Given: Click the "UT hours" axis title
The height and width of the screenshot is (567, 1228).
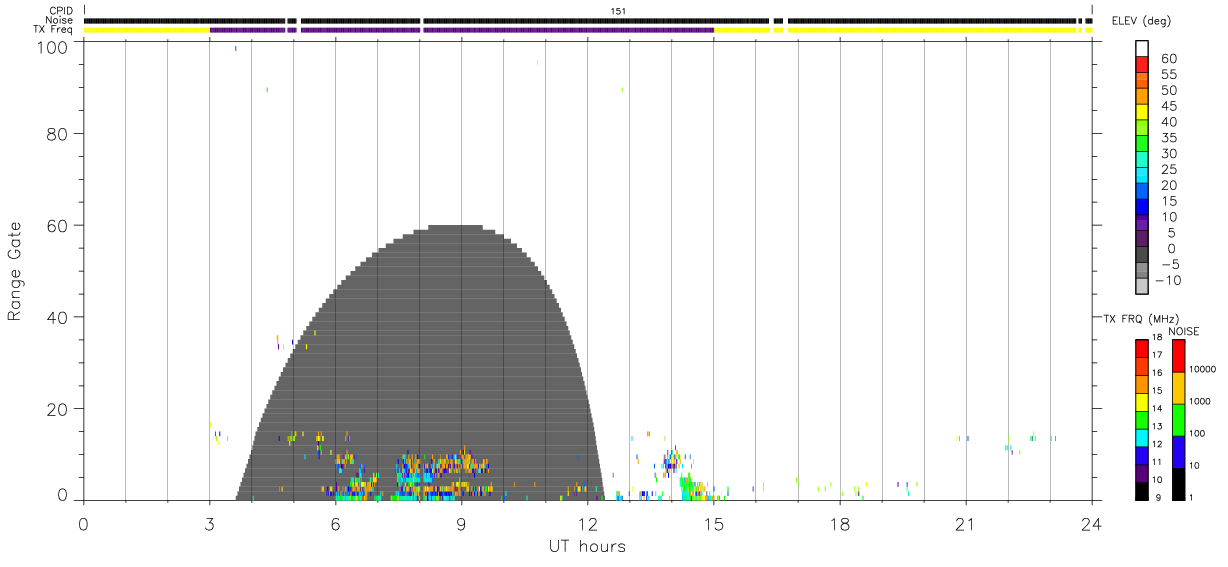Looking at the screenshot, I should pyautogui.click(x=587, y=546).
